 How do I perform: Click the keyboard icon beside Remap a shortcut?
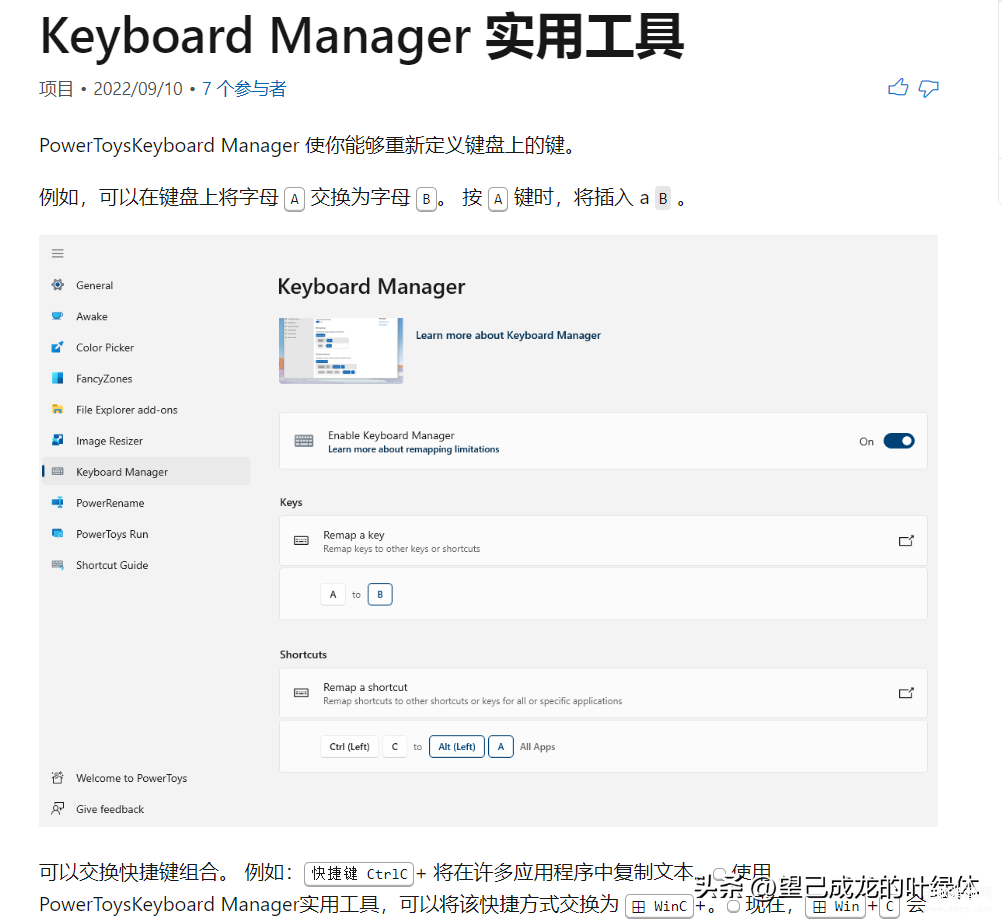[x=301, y=693]
